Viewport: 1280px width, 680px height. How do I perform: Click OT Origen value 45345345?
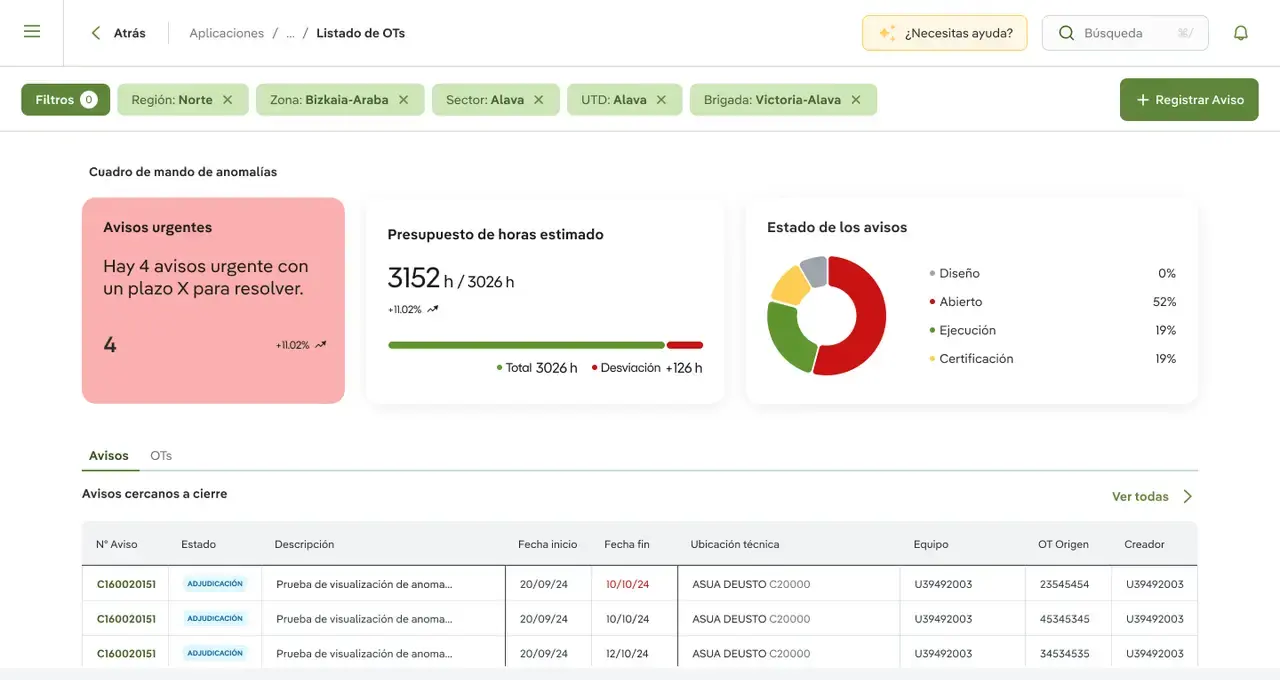(1064, 619)
